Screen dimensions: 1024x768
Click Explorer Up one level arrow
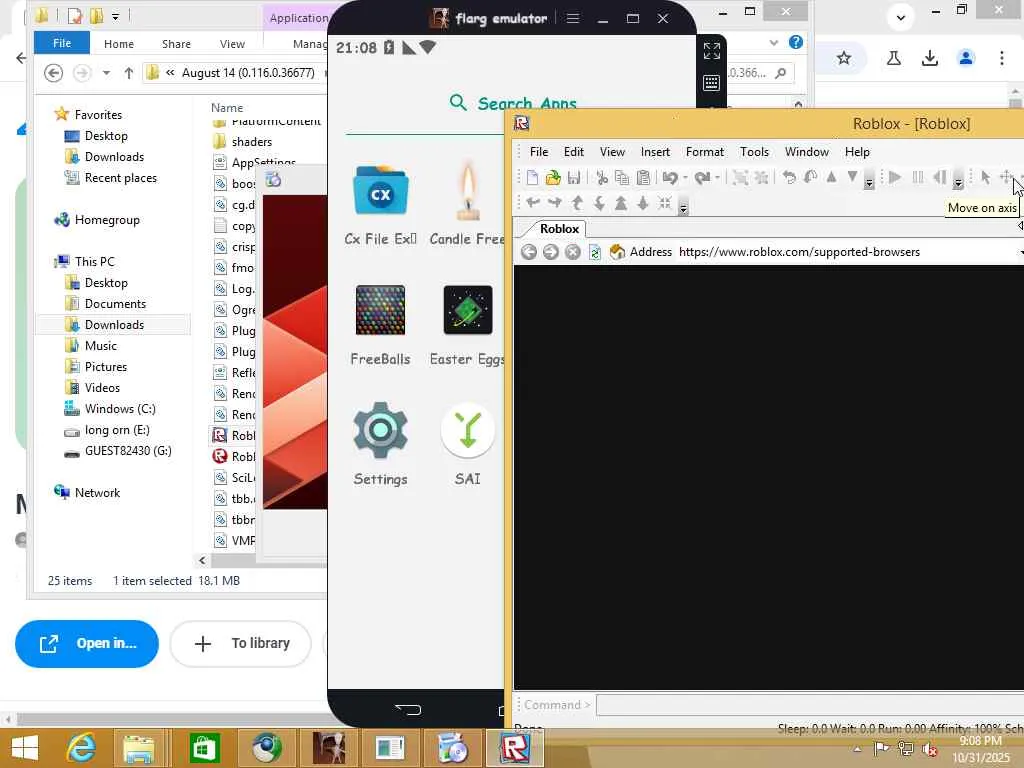tap(129, 73)
